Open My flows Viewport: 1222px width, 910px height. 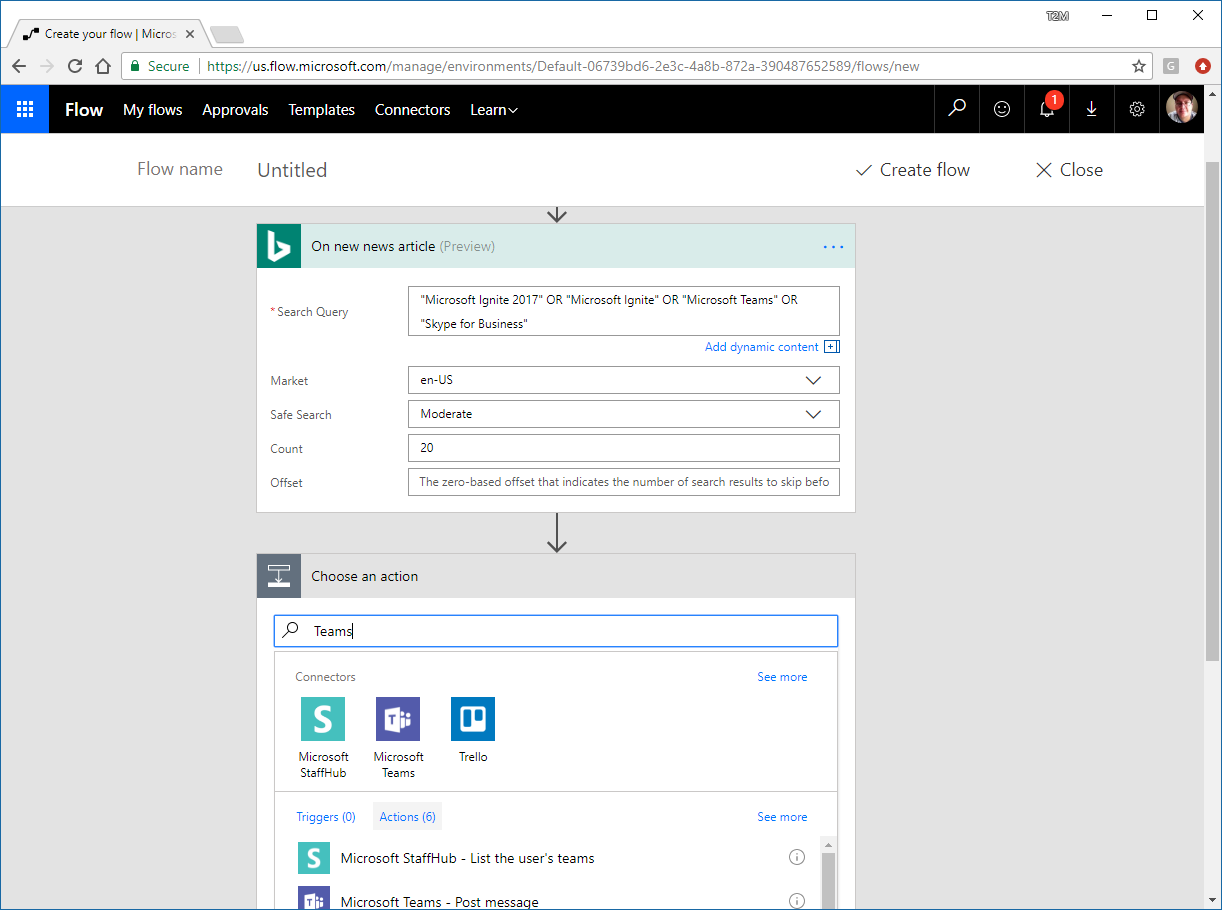[152, 109]
